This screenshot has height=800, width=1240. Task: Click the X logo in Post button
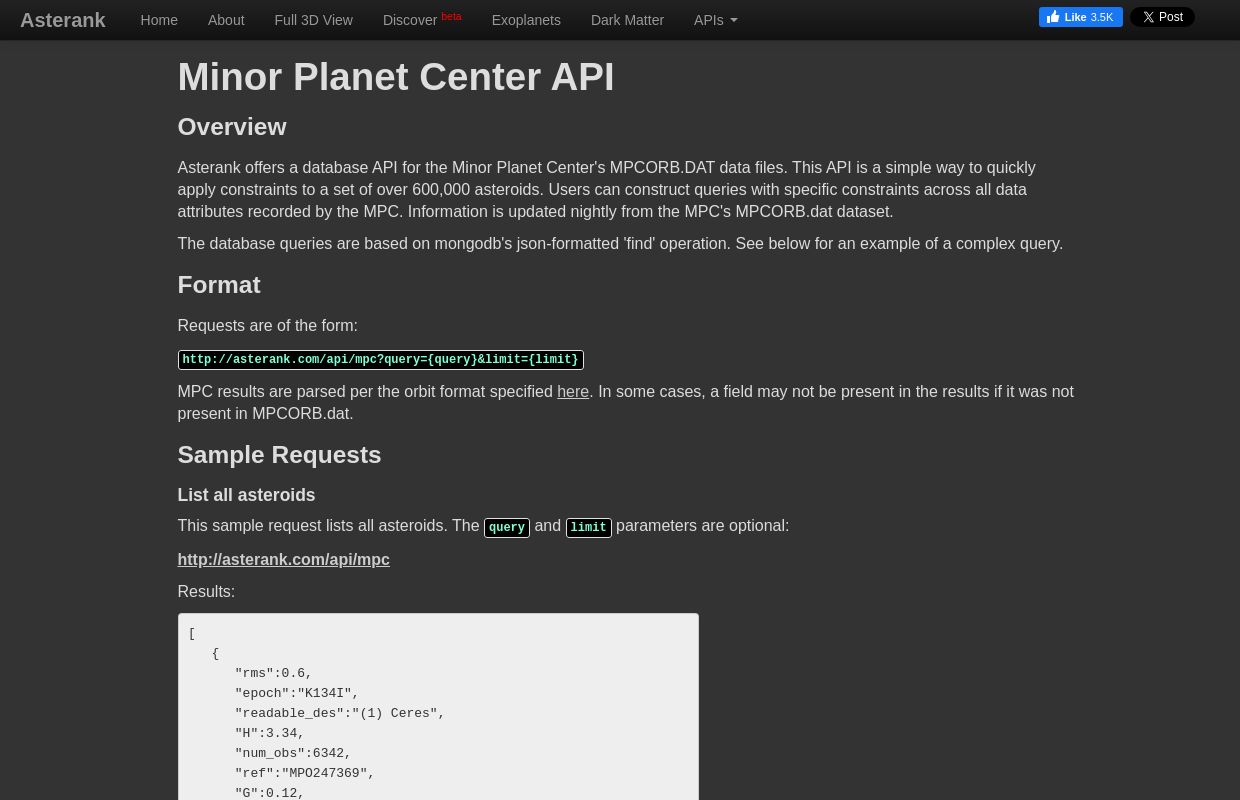tap(1148, 17)
